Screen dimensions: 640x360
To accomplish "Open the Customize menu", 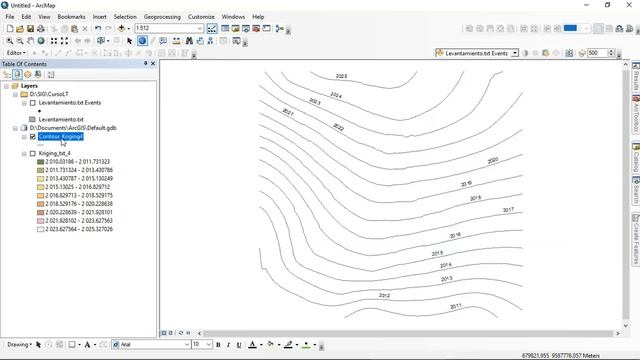I will (x=201, y=17).
